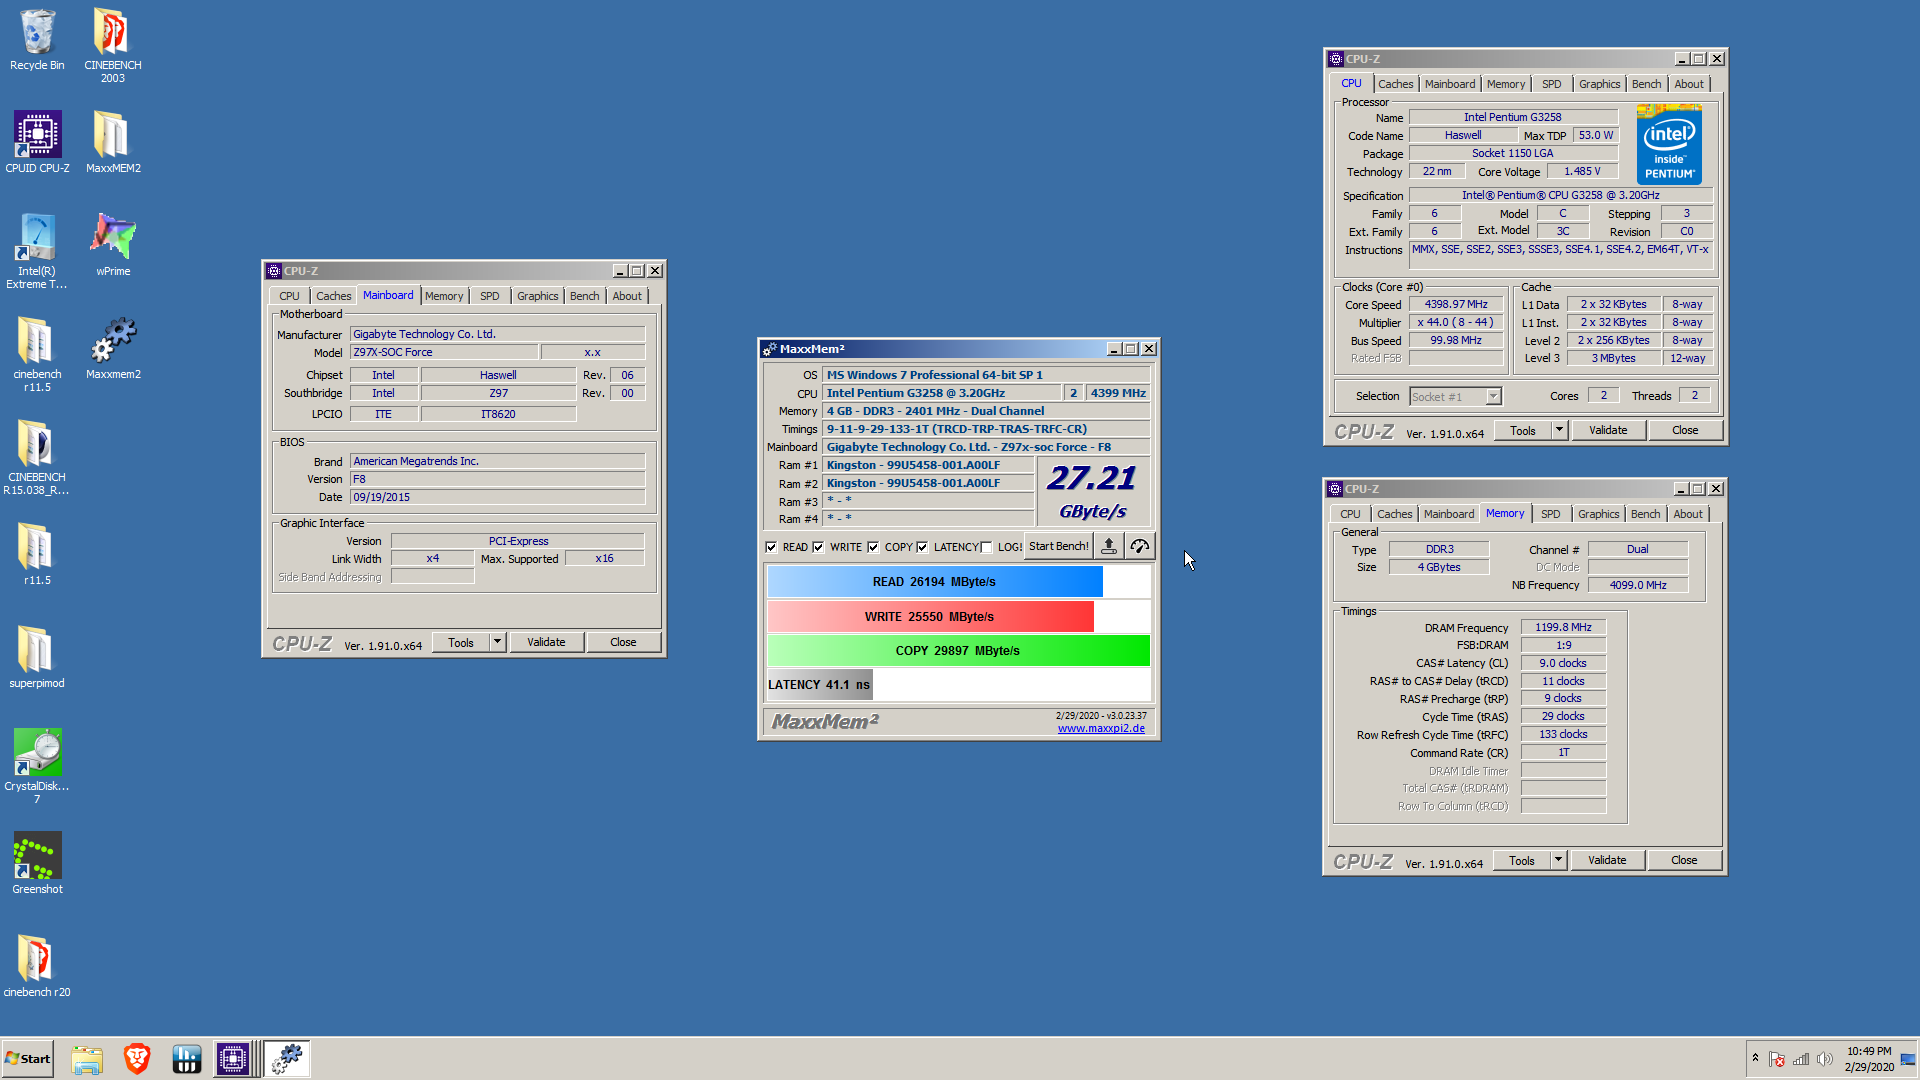Screen dimensions: 1920x1080
Task: Click Show Desktop button at taskbar end
Action: [1909, 1059]
